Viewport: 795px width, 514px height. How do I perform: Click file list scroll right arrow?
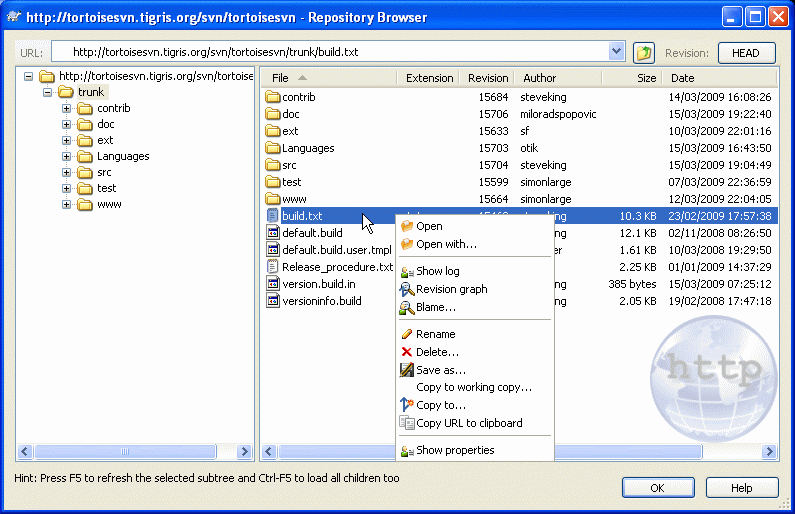[x=769, y=451]
